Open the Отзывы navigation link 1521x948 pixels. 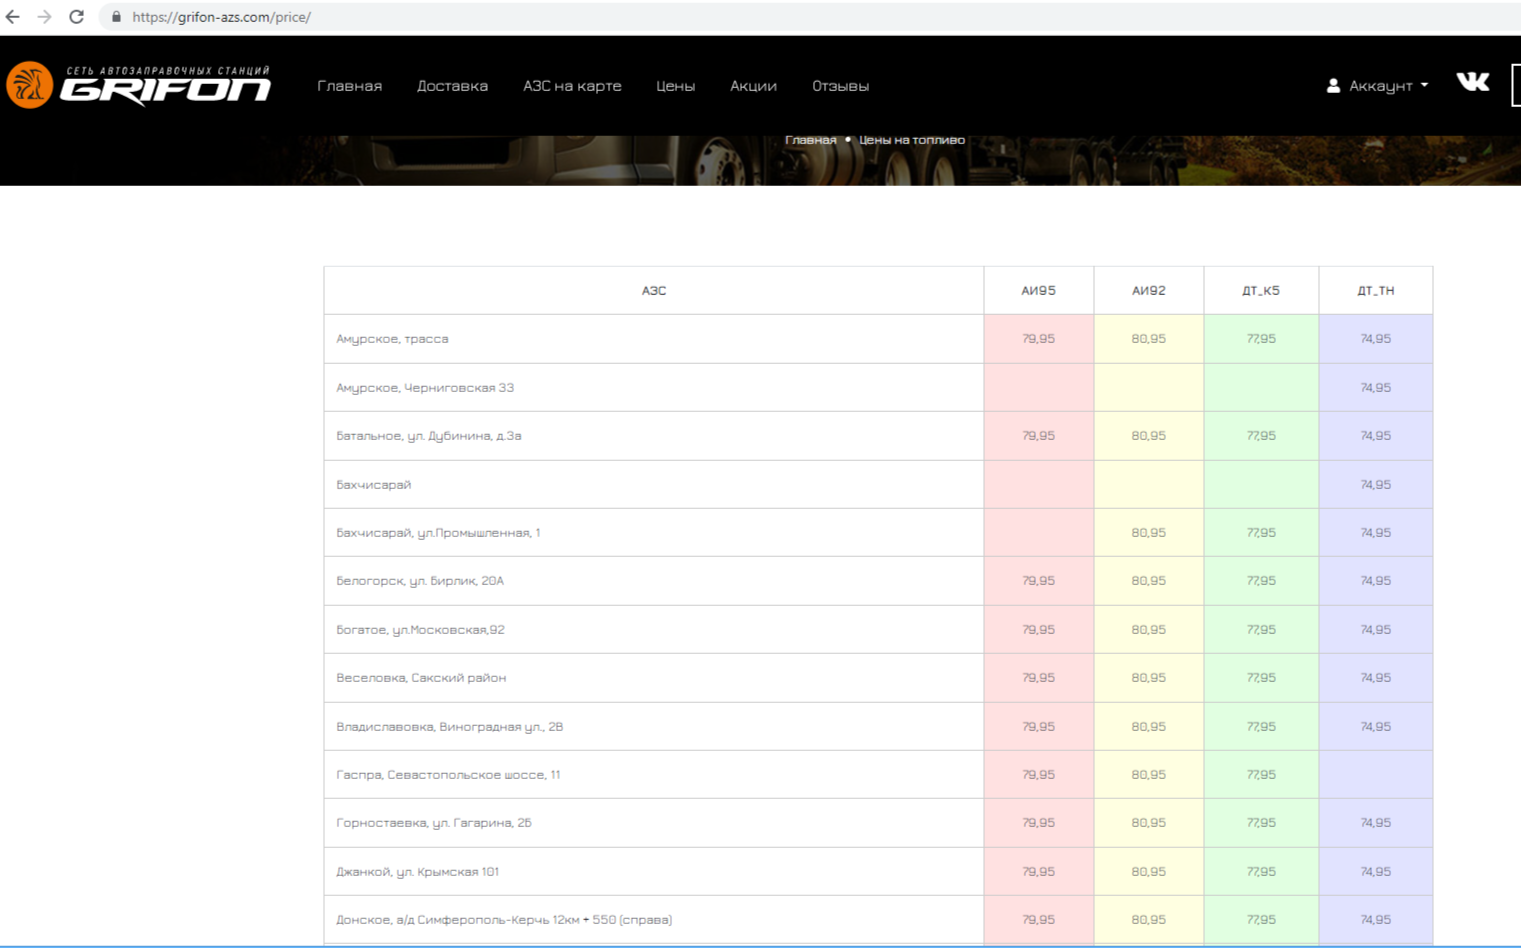tap(840, 86)
